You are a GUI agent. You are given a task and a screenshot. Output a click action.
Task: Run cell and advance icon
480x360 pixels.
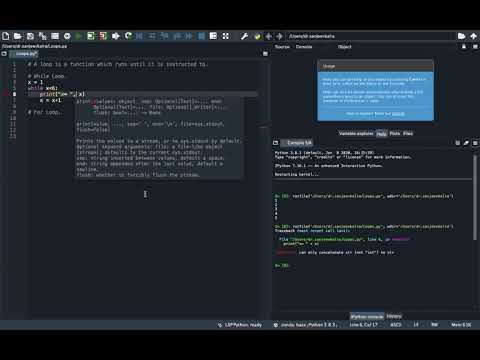coord(103,36)
